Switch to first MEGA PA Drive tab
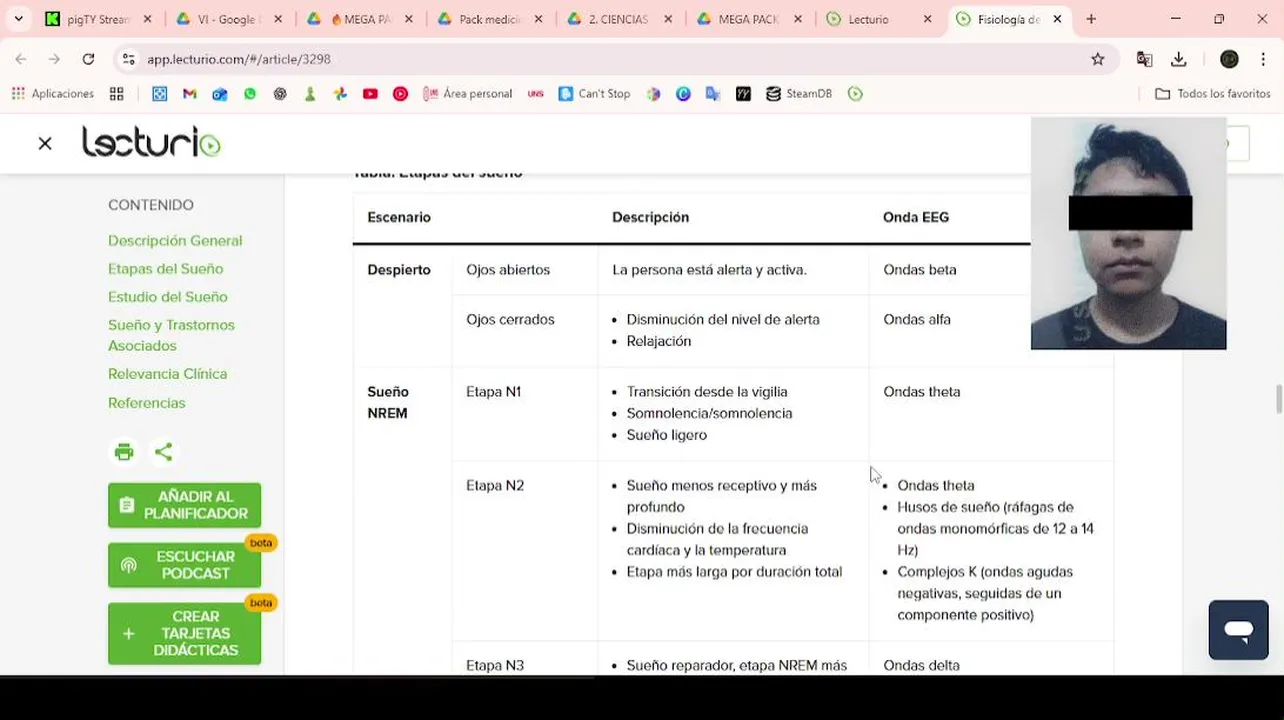The image size is (1284, 720). click(x=358, y=19)
